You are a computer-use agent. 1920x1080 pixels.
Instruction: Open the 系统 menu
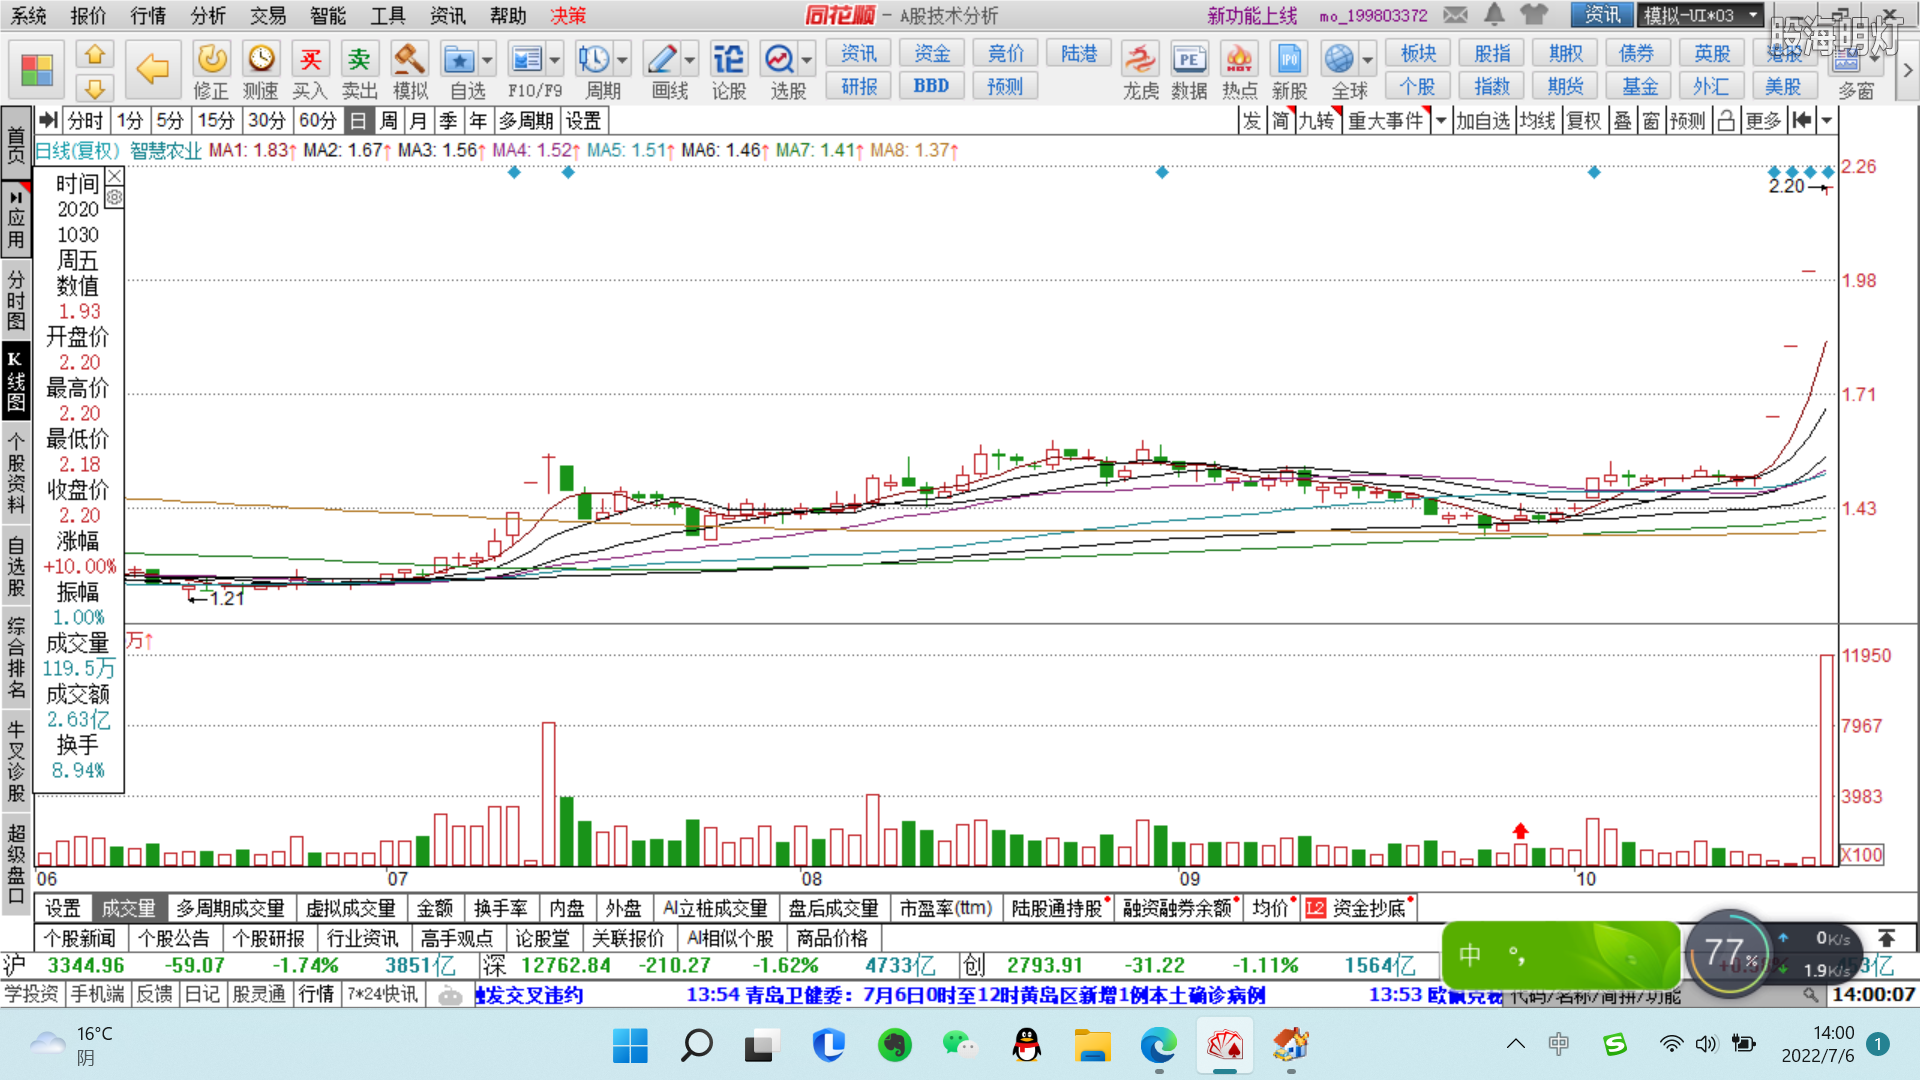[28, 15]
